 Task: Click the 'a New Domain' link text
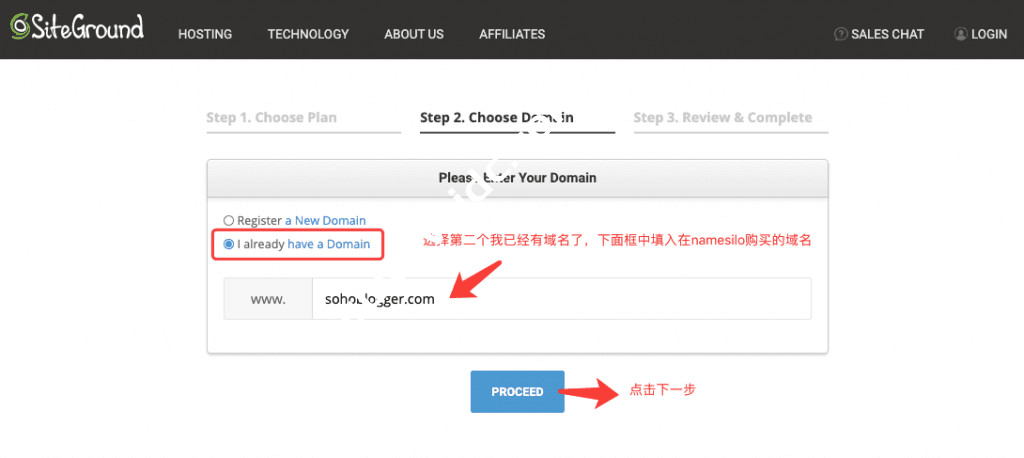click(325, 221)
